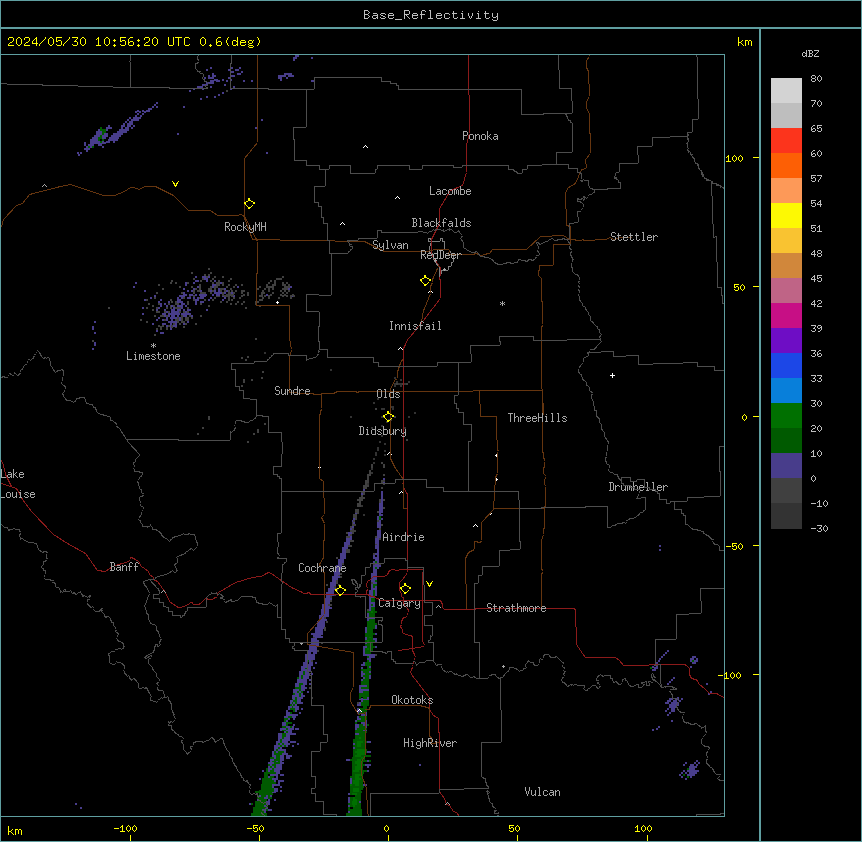Click yellow diamond marker south of RedDeer
The width and height of the screenshot is (862, 842).
coord(426,281)
